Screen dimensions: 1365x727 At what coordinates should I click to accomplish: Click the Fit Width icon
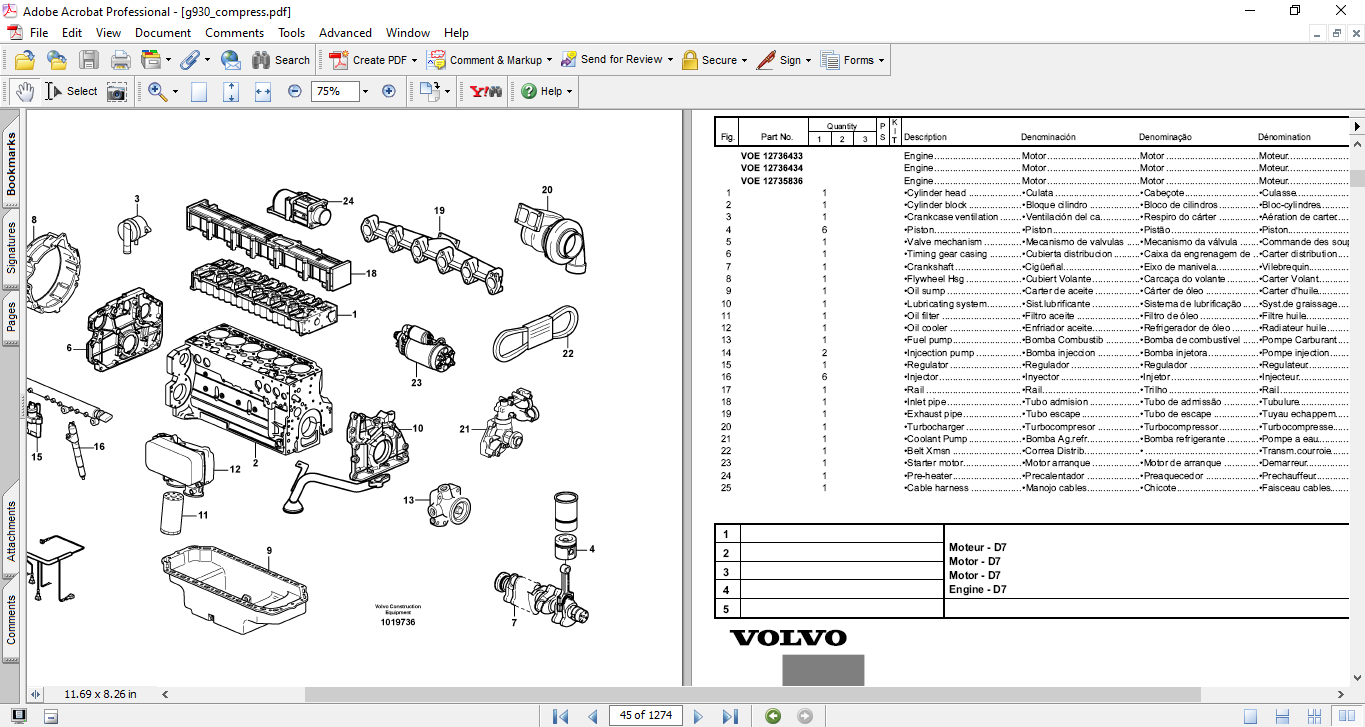click(263, 91)
